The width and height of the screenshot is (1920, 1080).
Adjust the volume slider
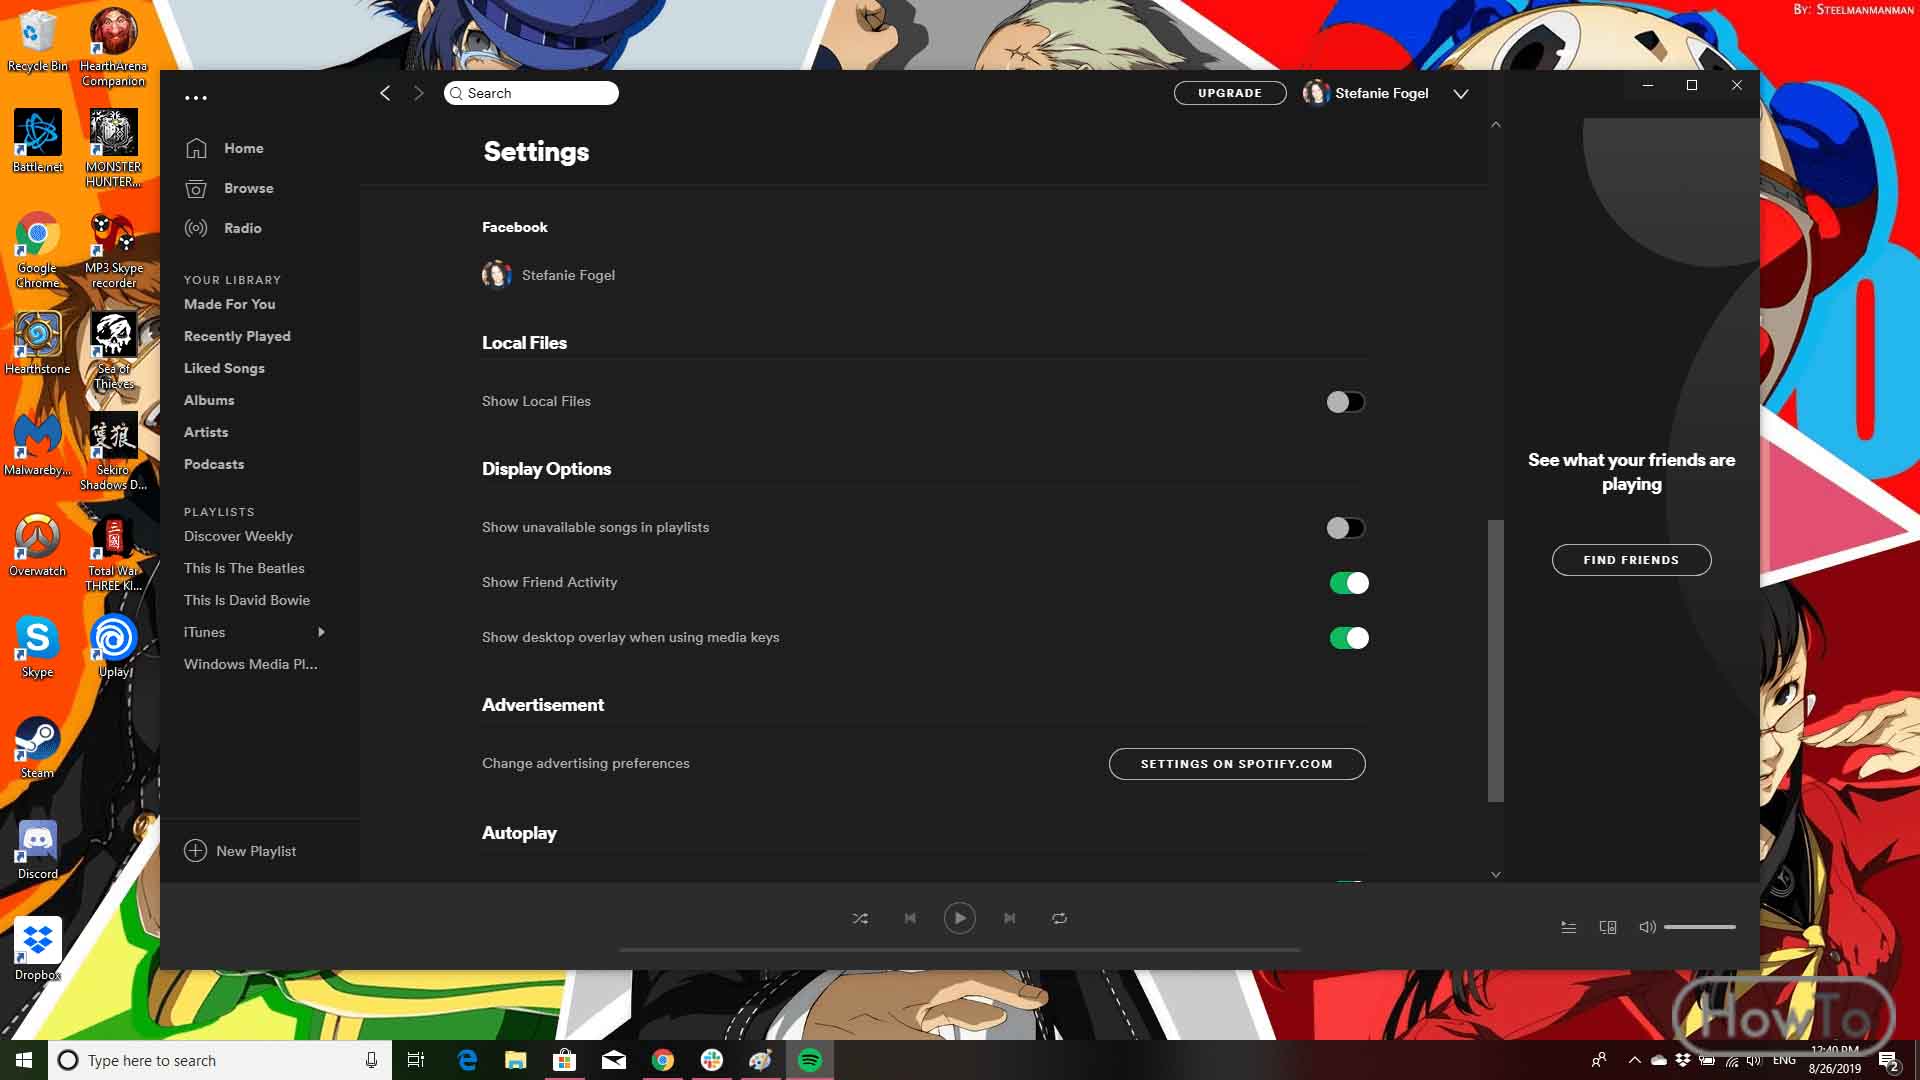[x=1699, y=927]
